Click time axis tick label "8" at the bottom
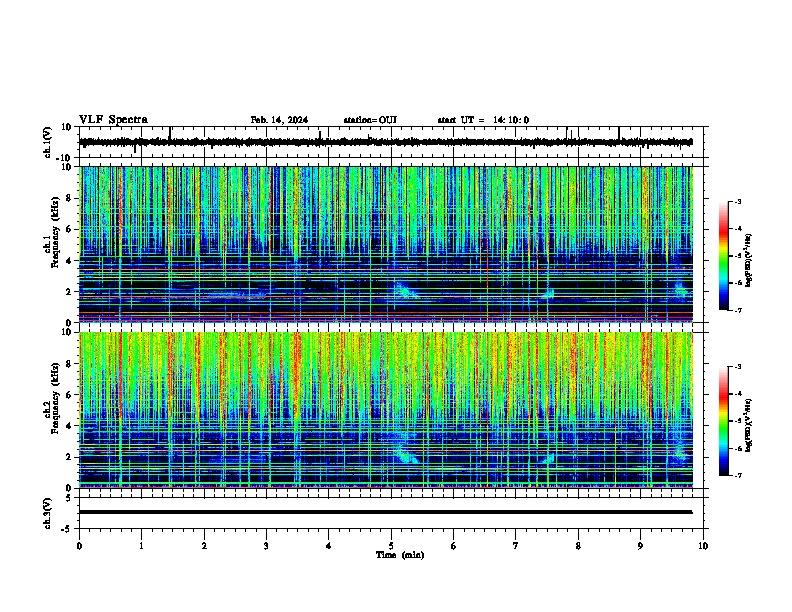This screenshot has height=612, width=792. click(578, 546)
